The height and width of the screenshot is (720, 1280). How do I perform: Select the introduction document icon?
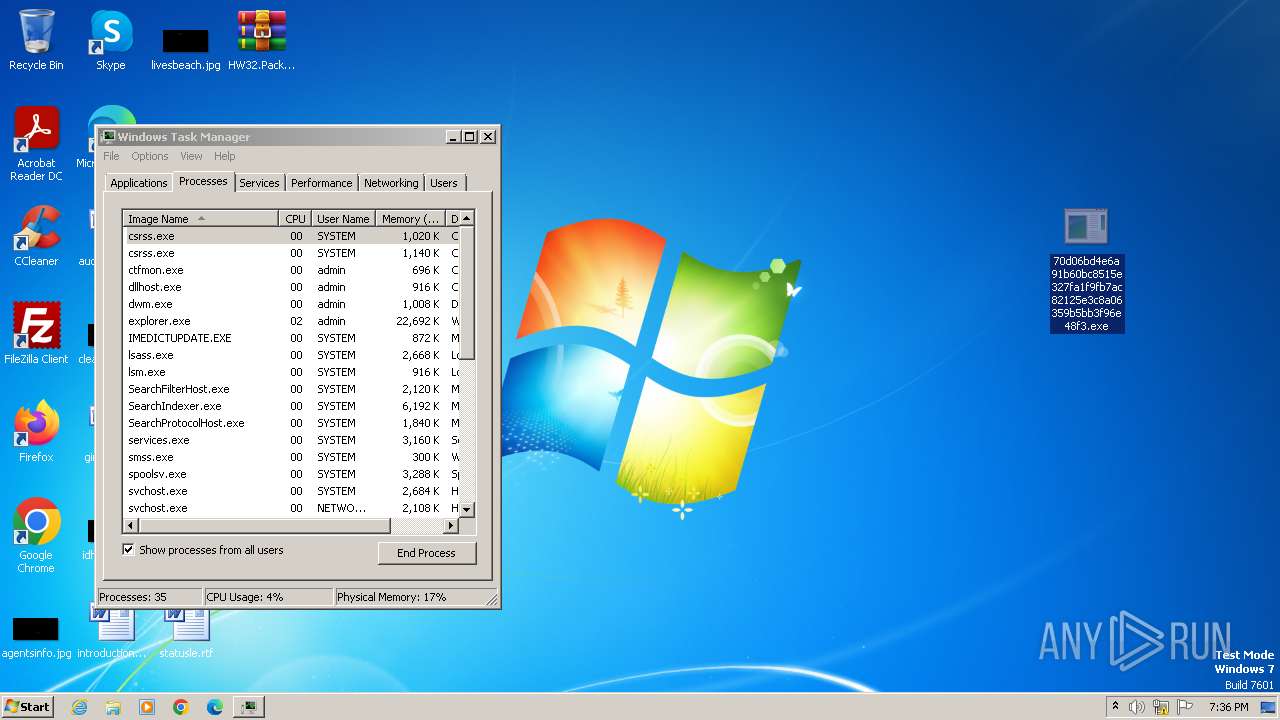(x=111, y=634)
